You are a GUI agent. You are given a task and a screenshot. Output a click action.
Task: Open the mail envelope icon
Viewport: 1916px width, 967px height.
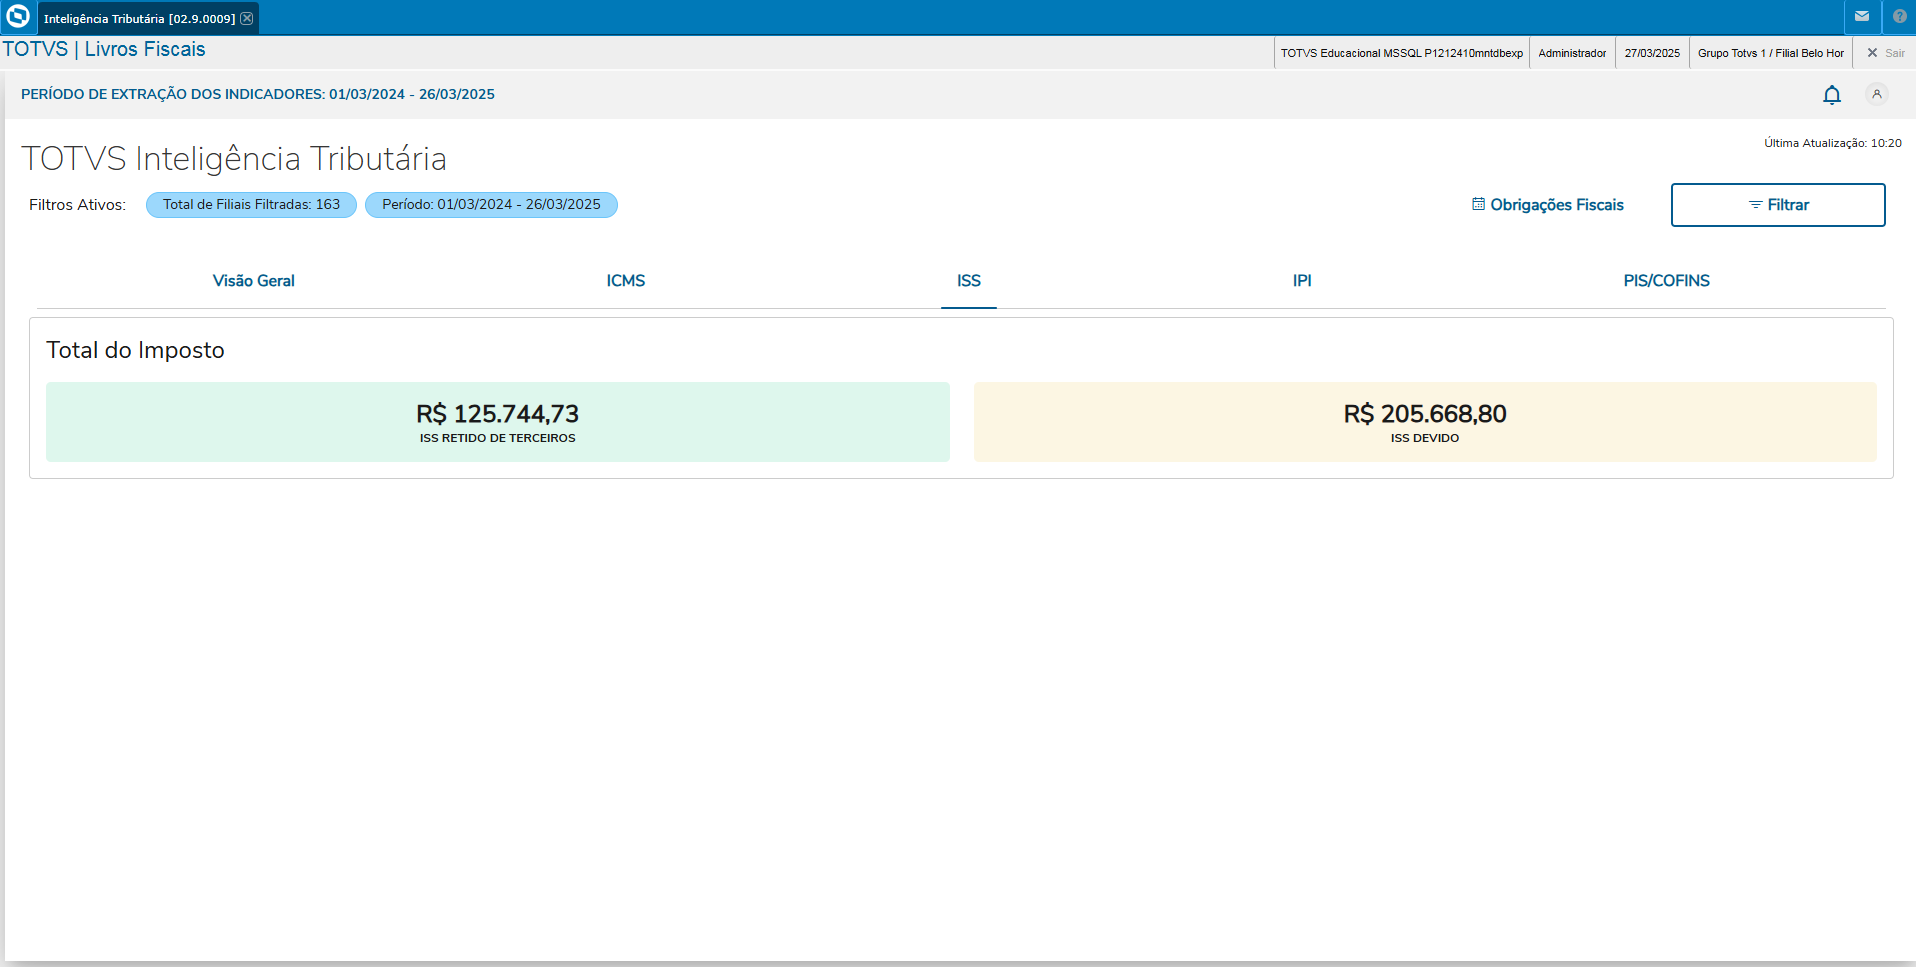pos(1862,17)
